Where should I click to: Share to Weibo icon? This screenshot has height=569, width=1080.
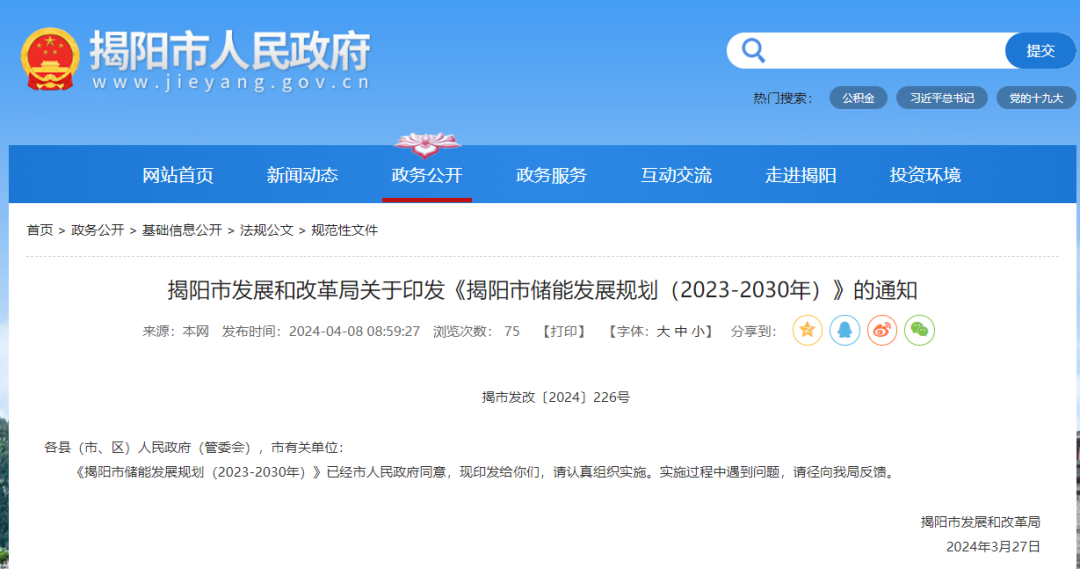(882, 331)
